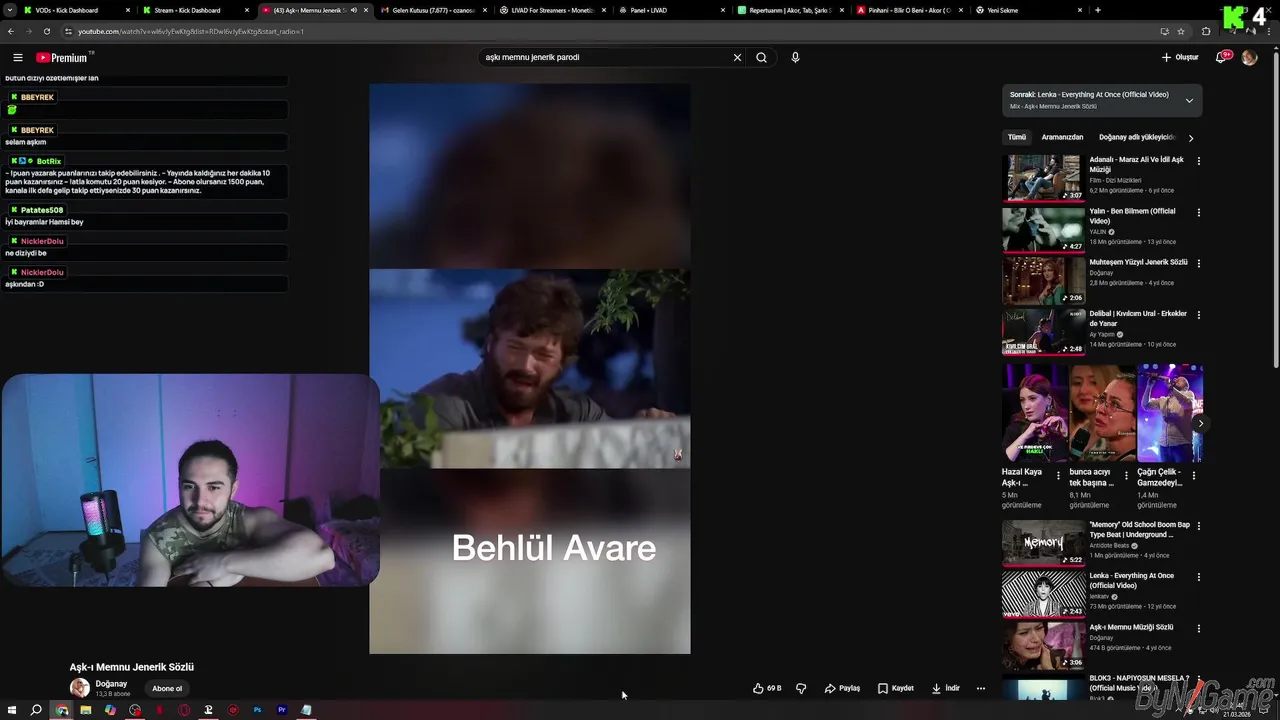Click the video player area

point(529,368)
